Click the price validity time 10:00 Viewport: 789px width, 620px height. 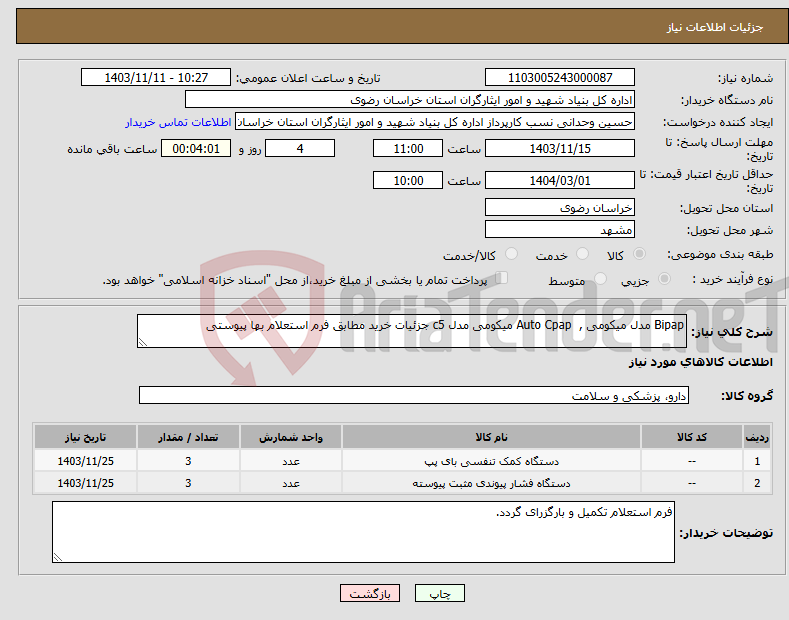pos(408,180)
